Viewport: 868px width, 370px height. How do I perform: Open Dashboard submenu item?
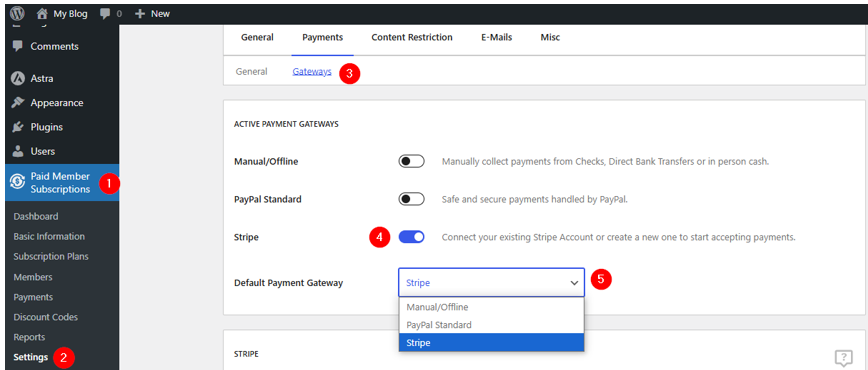35,217
